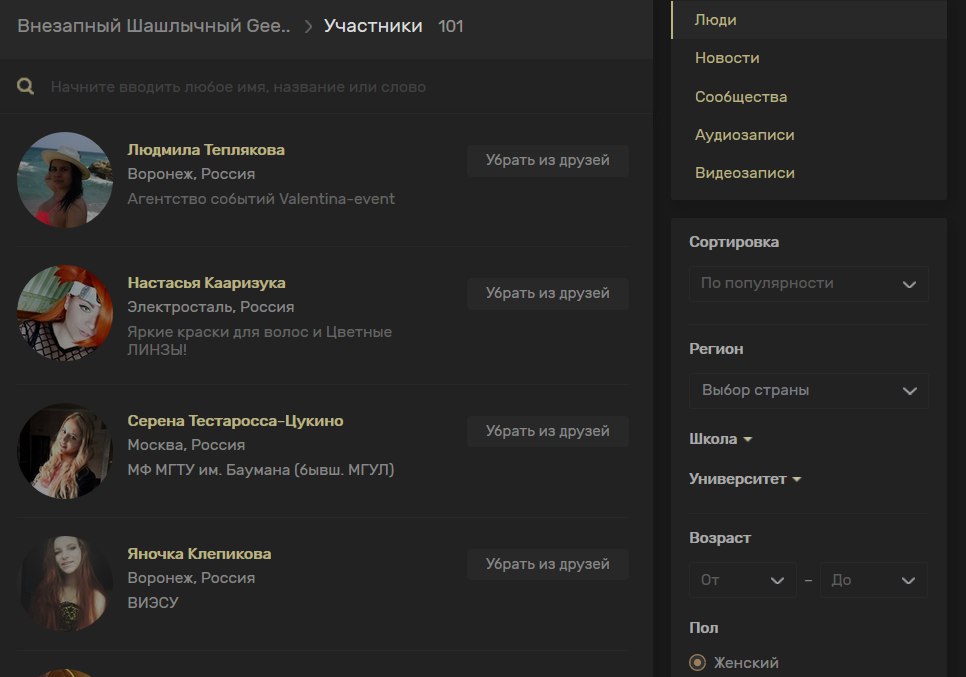Image resolution: width=966 pixels, height=677 pixels.
Task: Click the МФ МГТУ им. Баумана text
Action: (x=261, y=469)
